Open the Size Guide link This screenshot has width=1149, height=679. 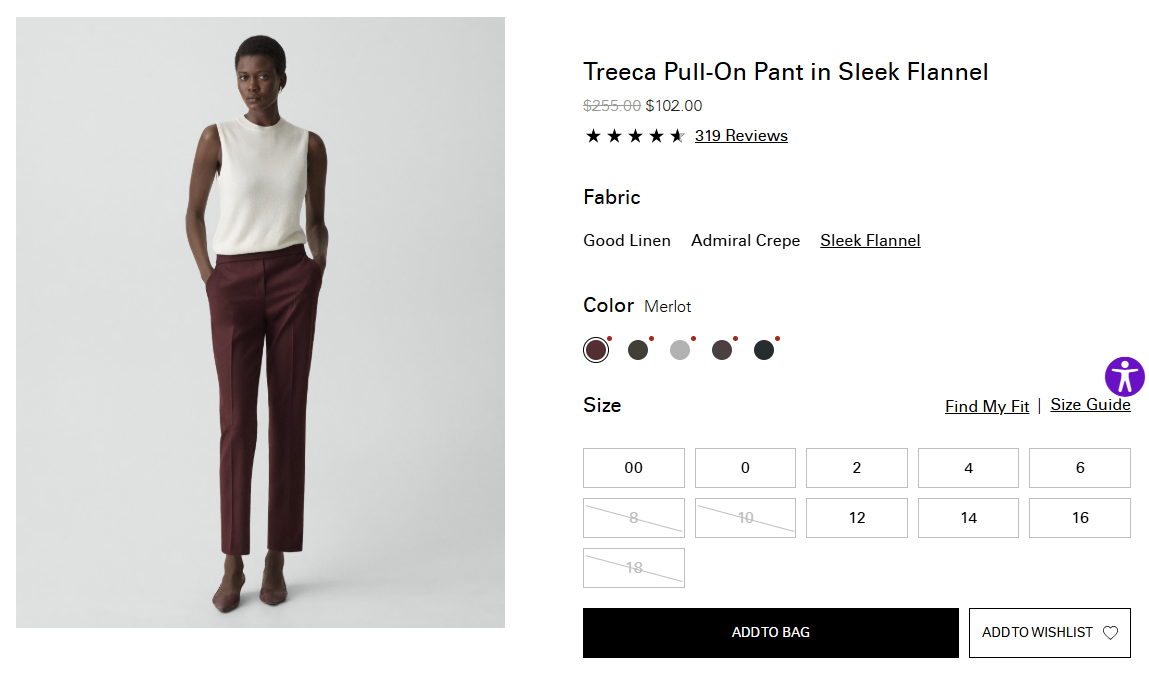coord(1090,405)
